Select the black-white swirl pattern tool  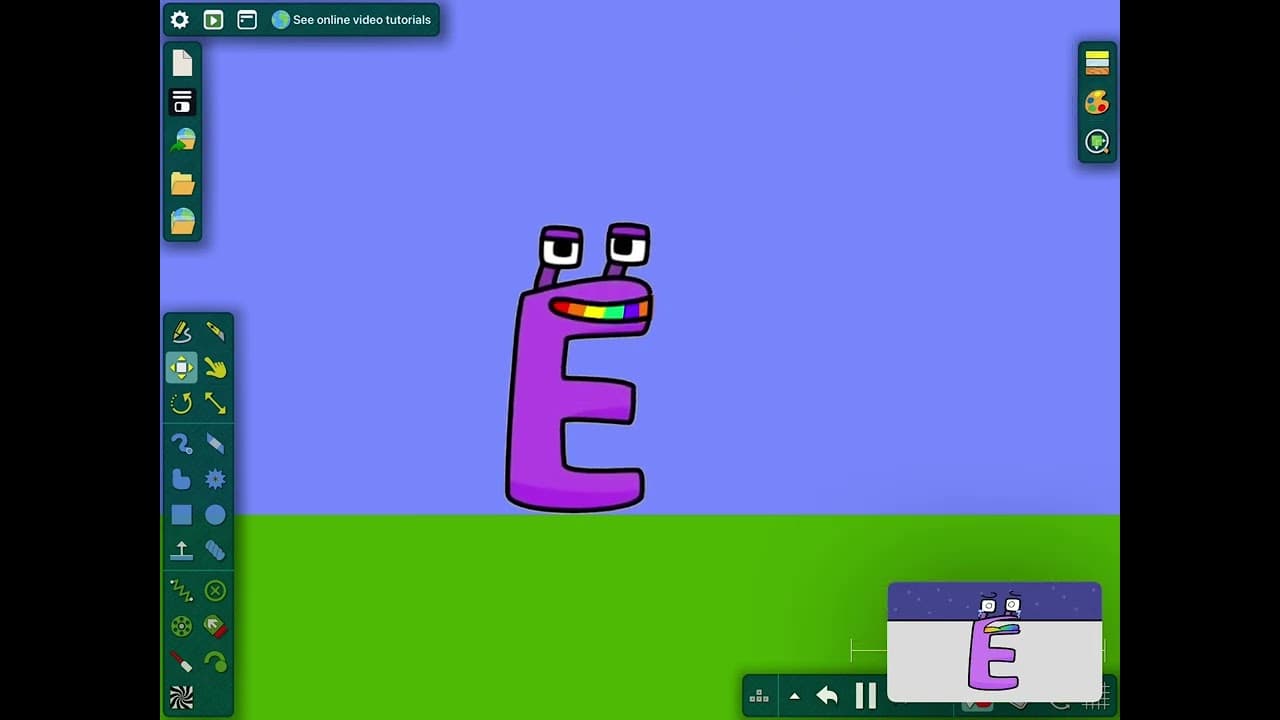tap(181, 697)
